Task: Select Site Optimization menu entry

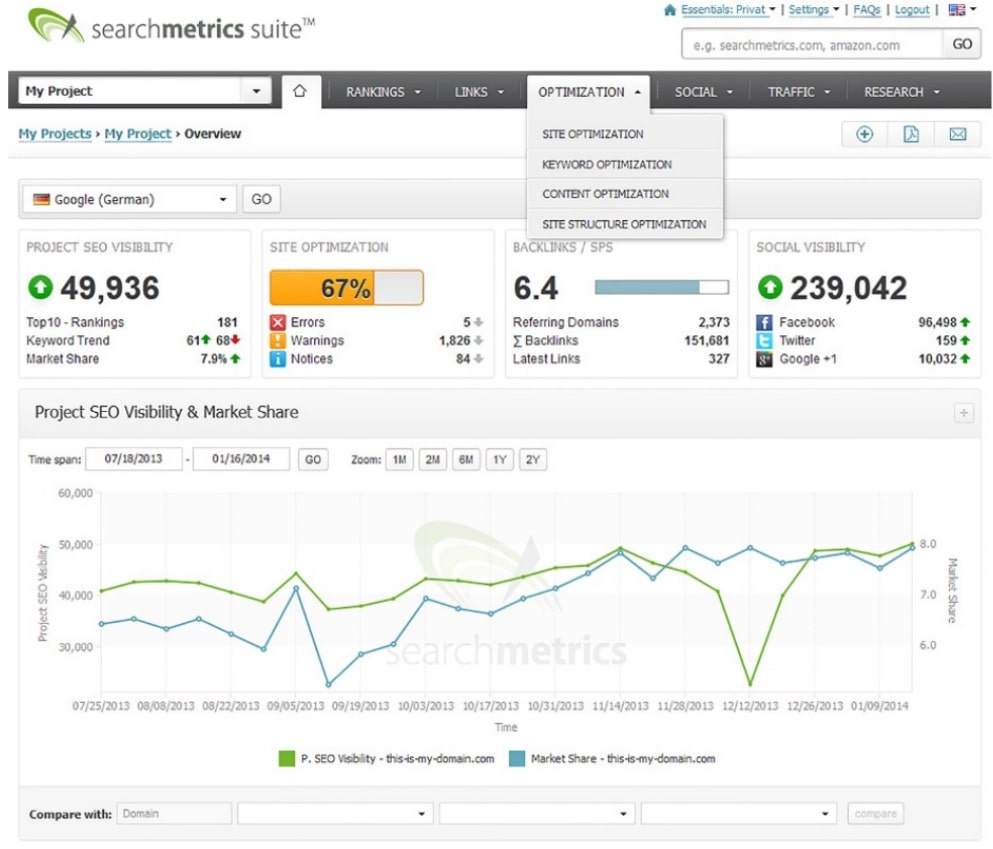Action: 624,134
